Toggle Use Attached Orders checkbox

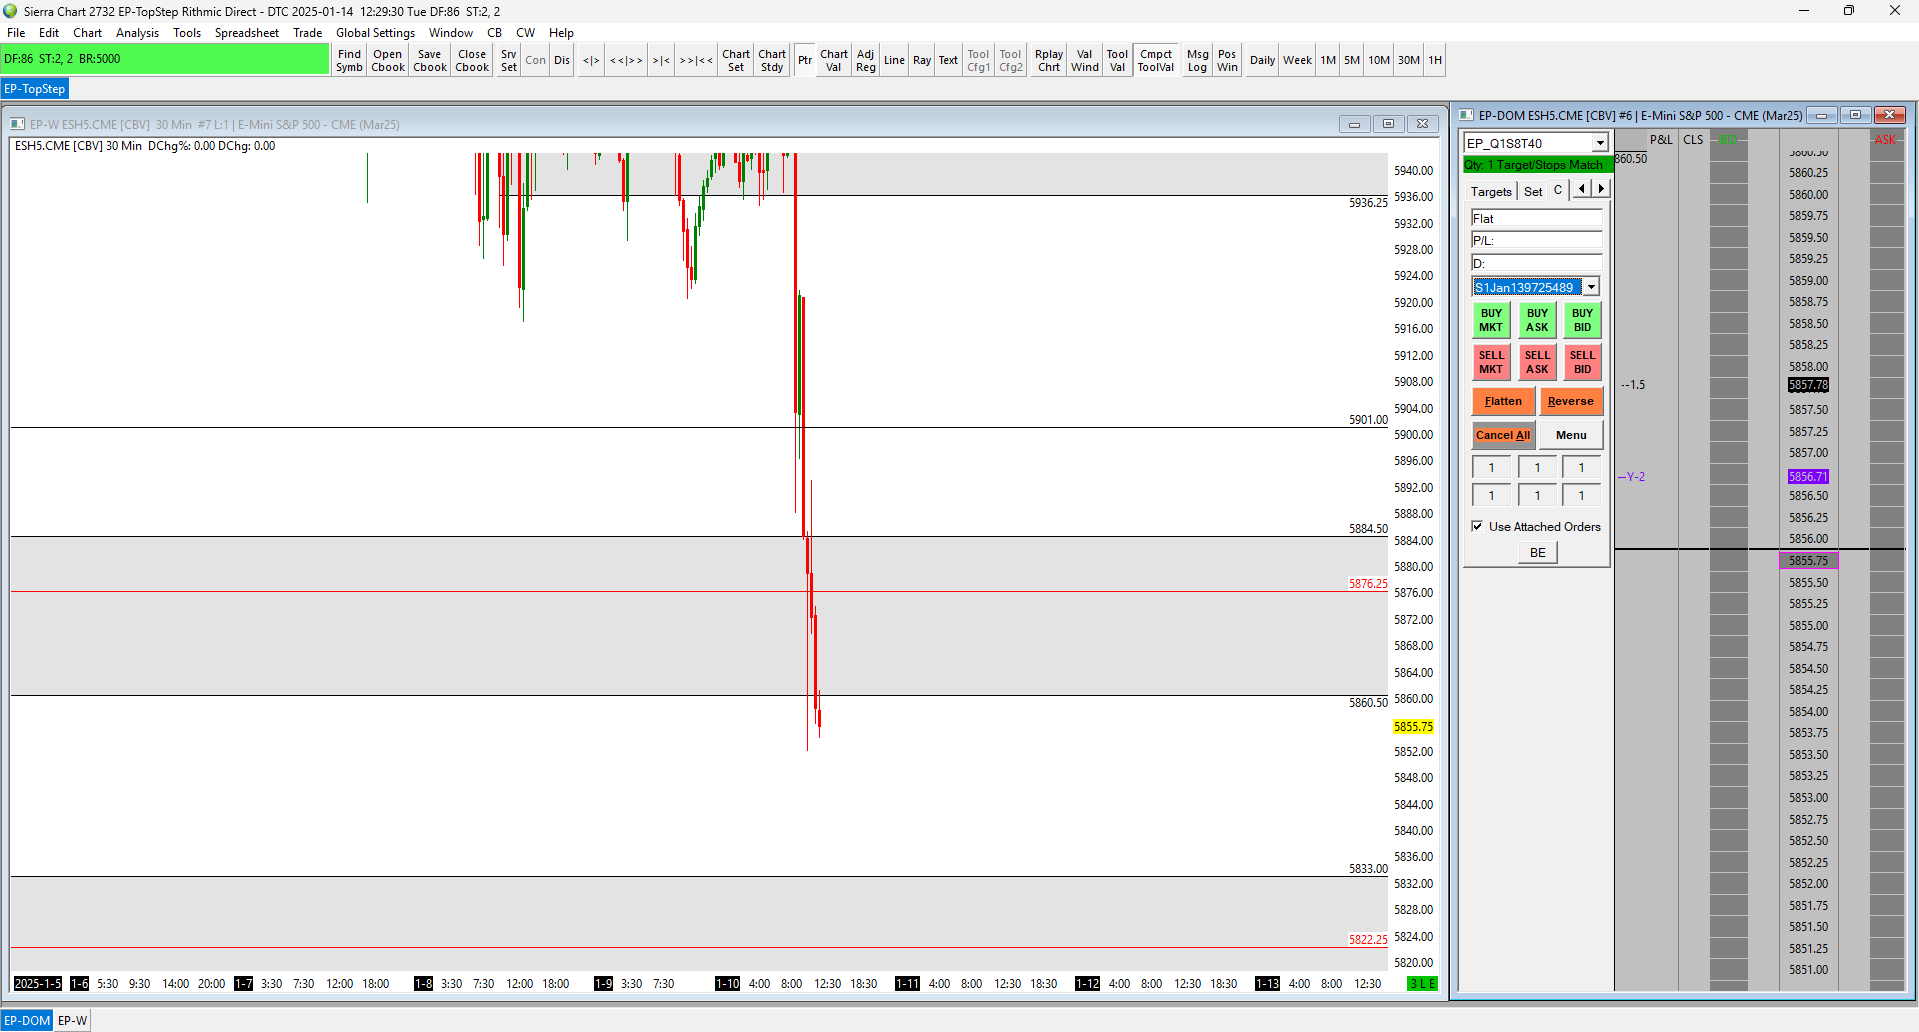1477,526
